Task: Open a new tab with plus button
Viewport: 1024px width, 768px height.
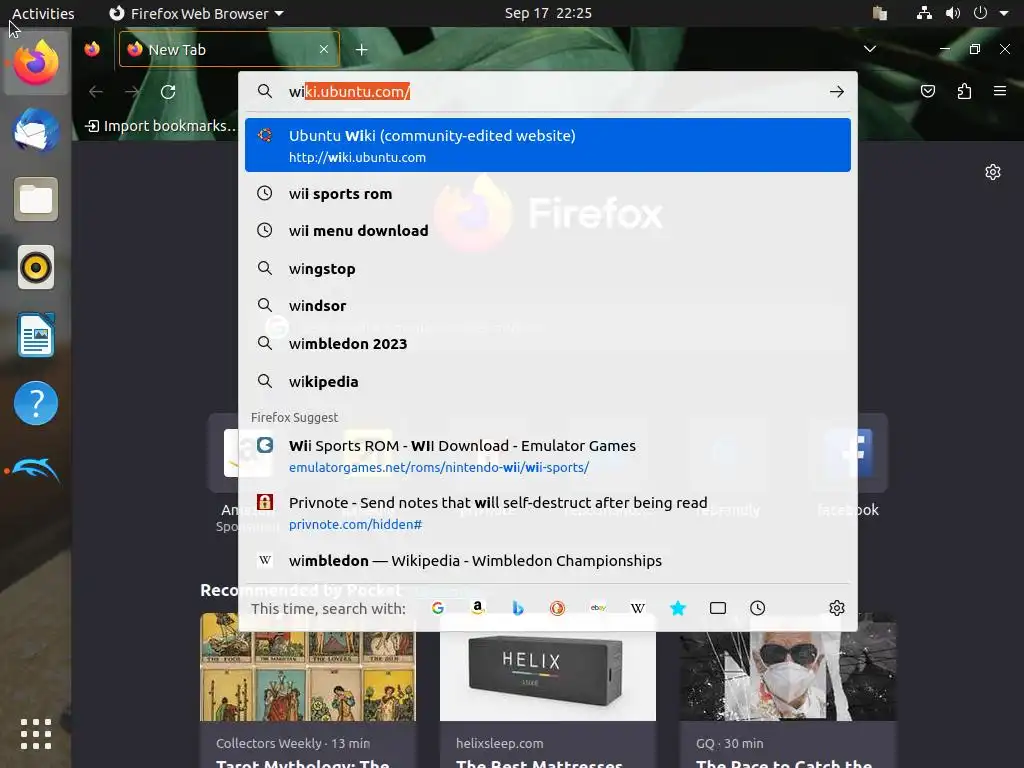Action: click(x=361, y=50)
